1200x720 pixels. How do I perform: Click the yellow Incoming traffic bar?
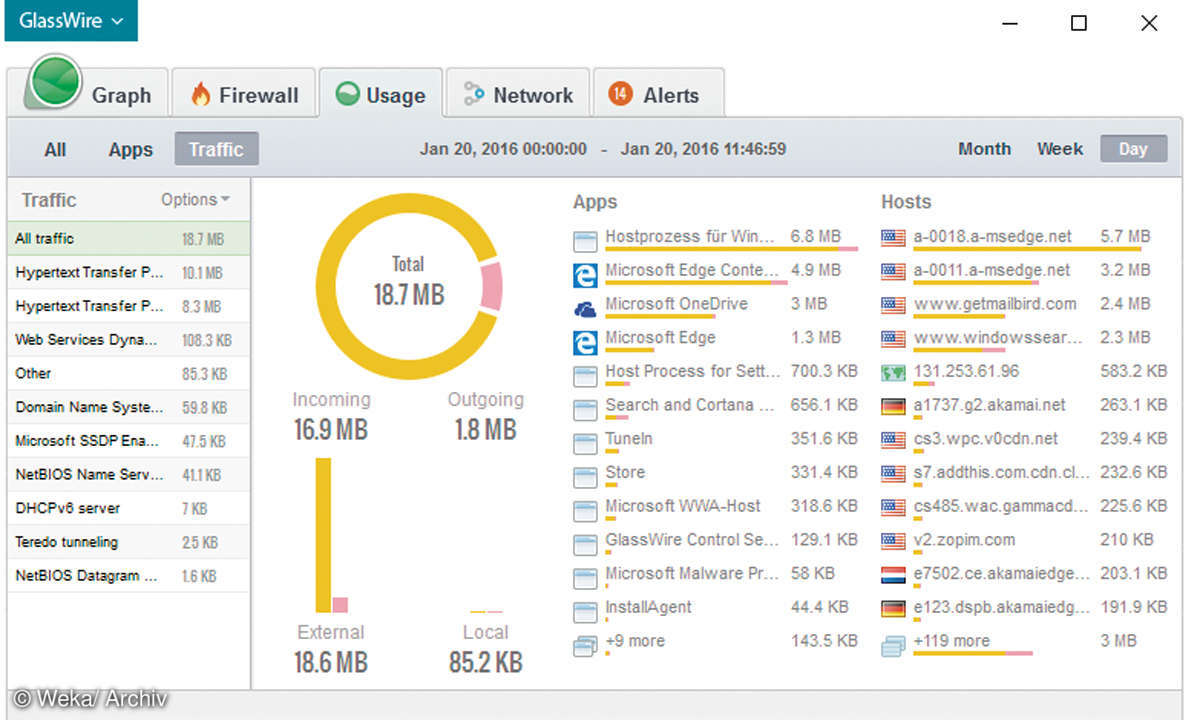tap(323, 535)
